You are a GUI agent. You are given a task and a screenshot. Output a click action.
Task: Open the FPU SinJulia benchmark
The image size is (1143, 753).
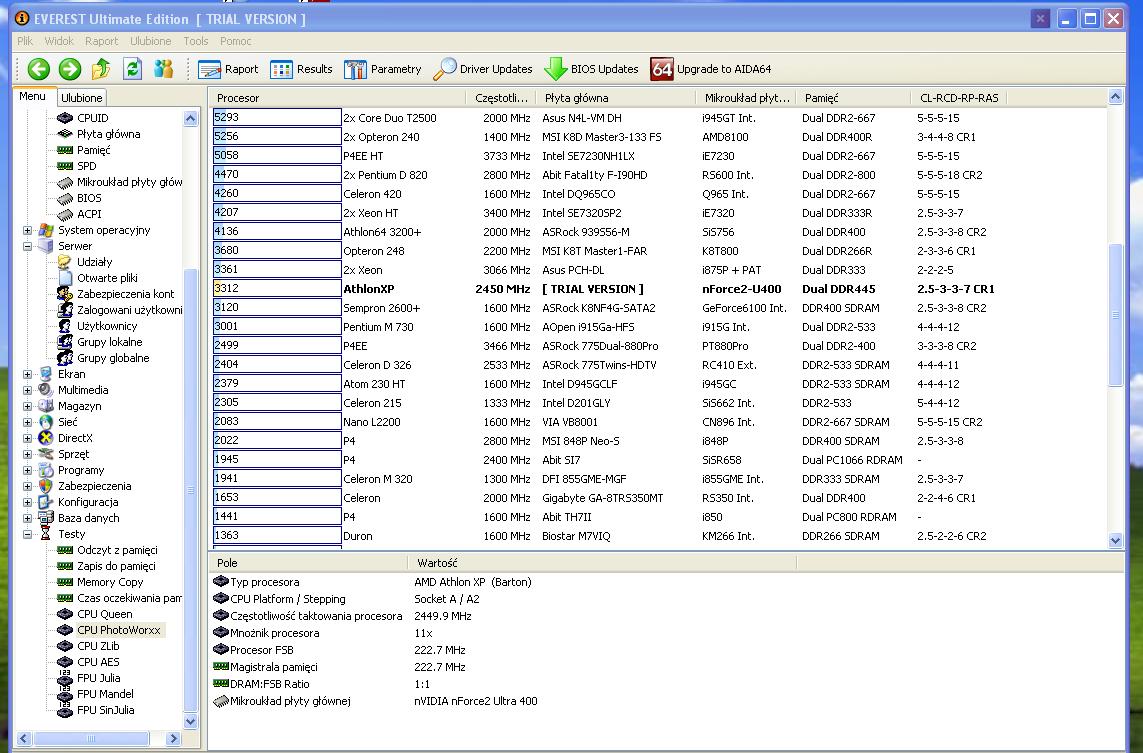coord(106,711)
